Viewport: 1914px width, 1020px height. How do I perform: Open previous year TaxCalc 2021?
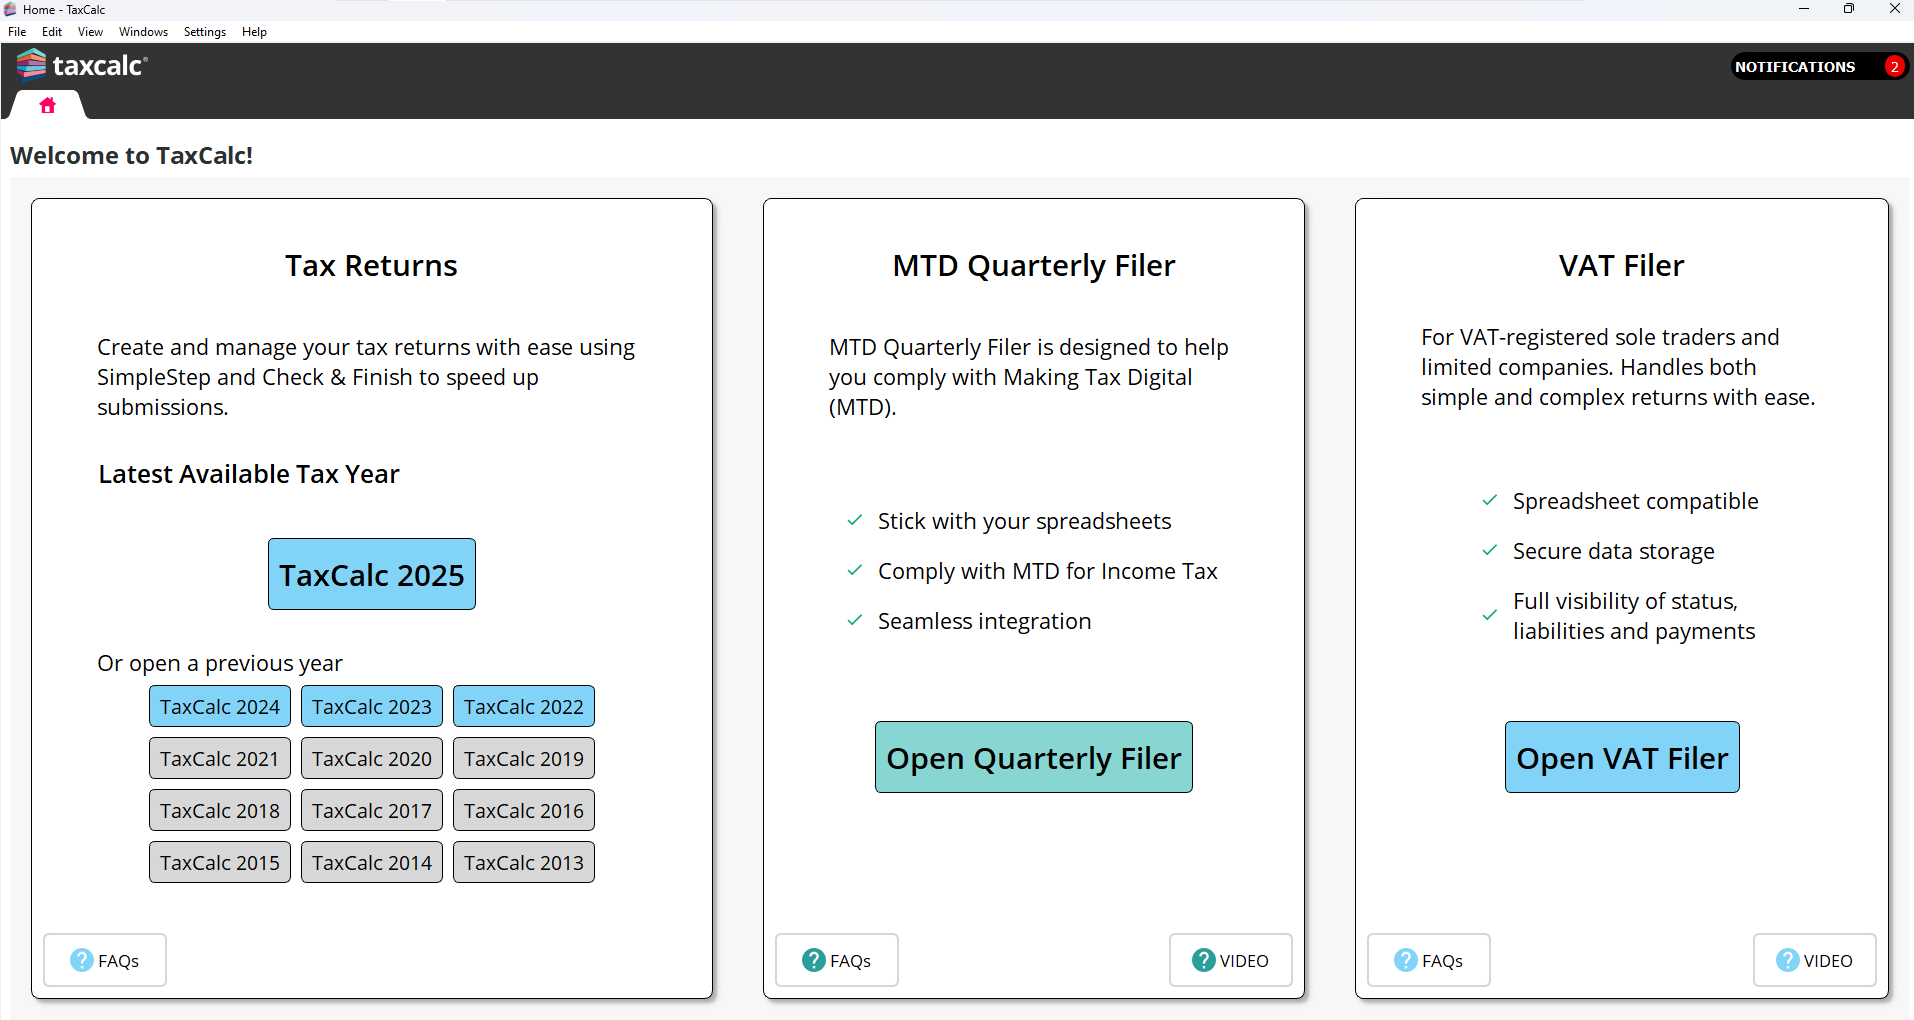point(219,758)
